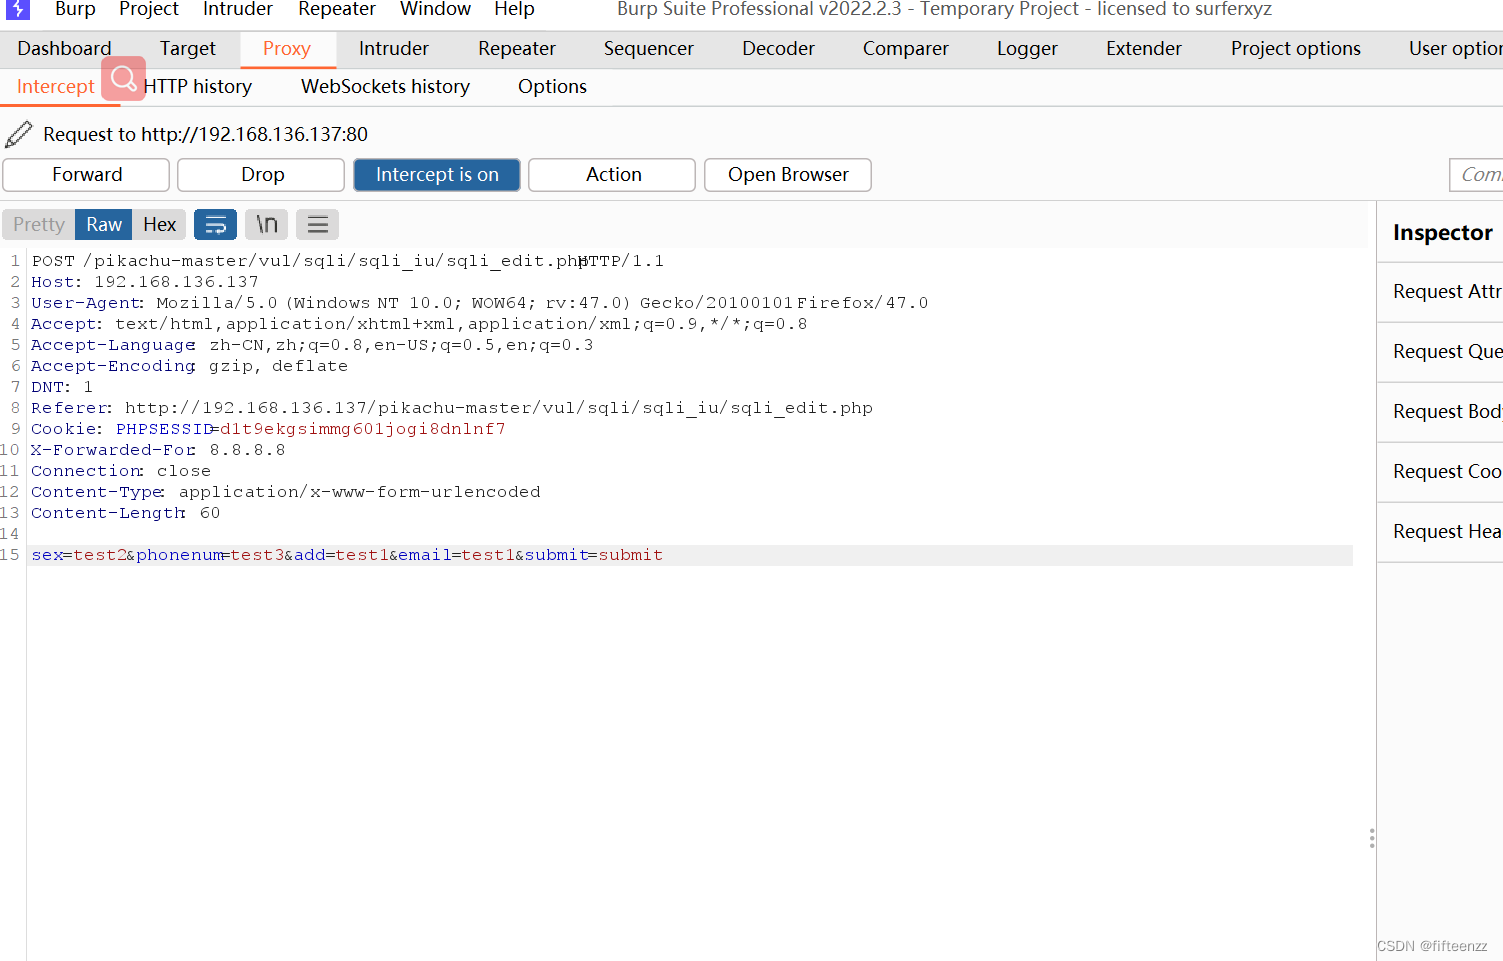Expand Request Query Parameters in Inspector
The image size is (1503, 961).
tap(1441, 352)
